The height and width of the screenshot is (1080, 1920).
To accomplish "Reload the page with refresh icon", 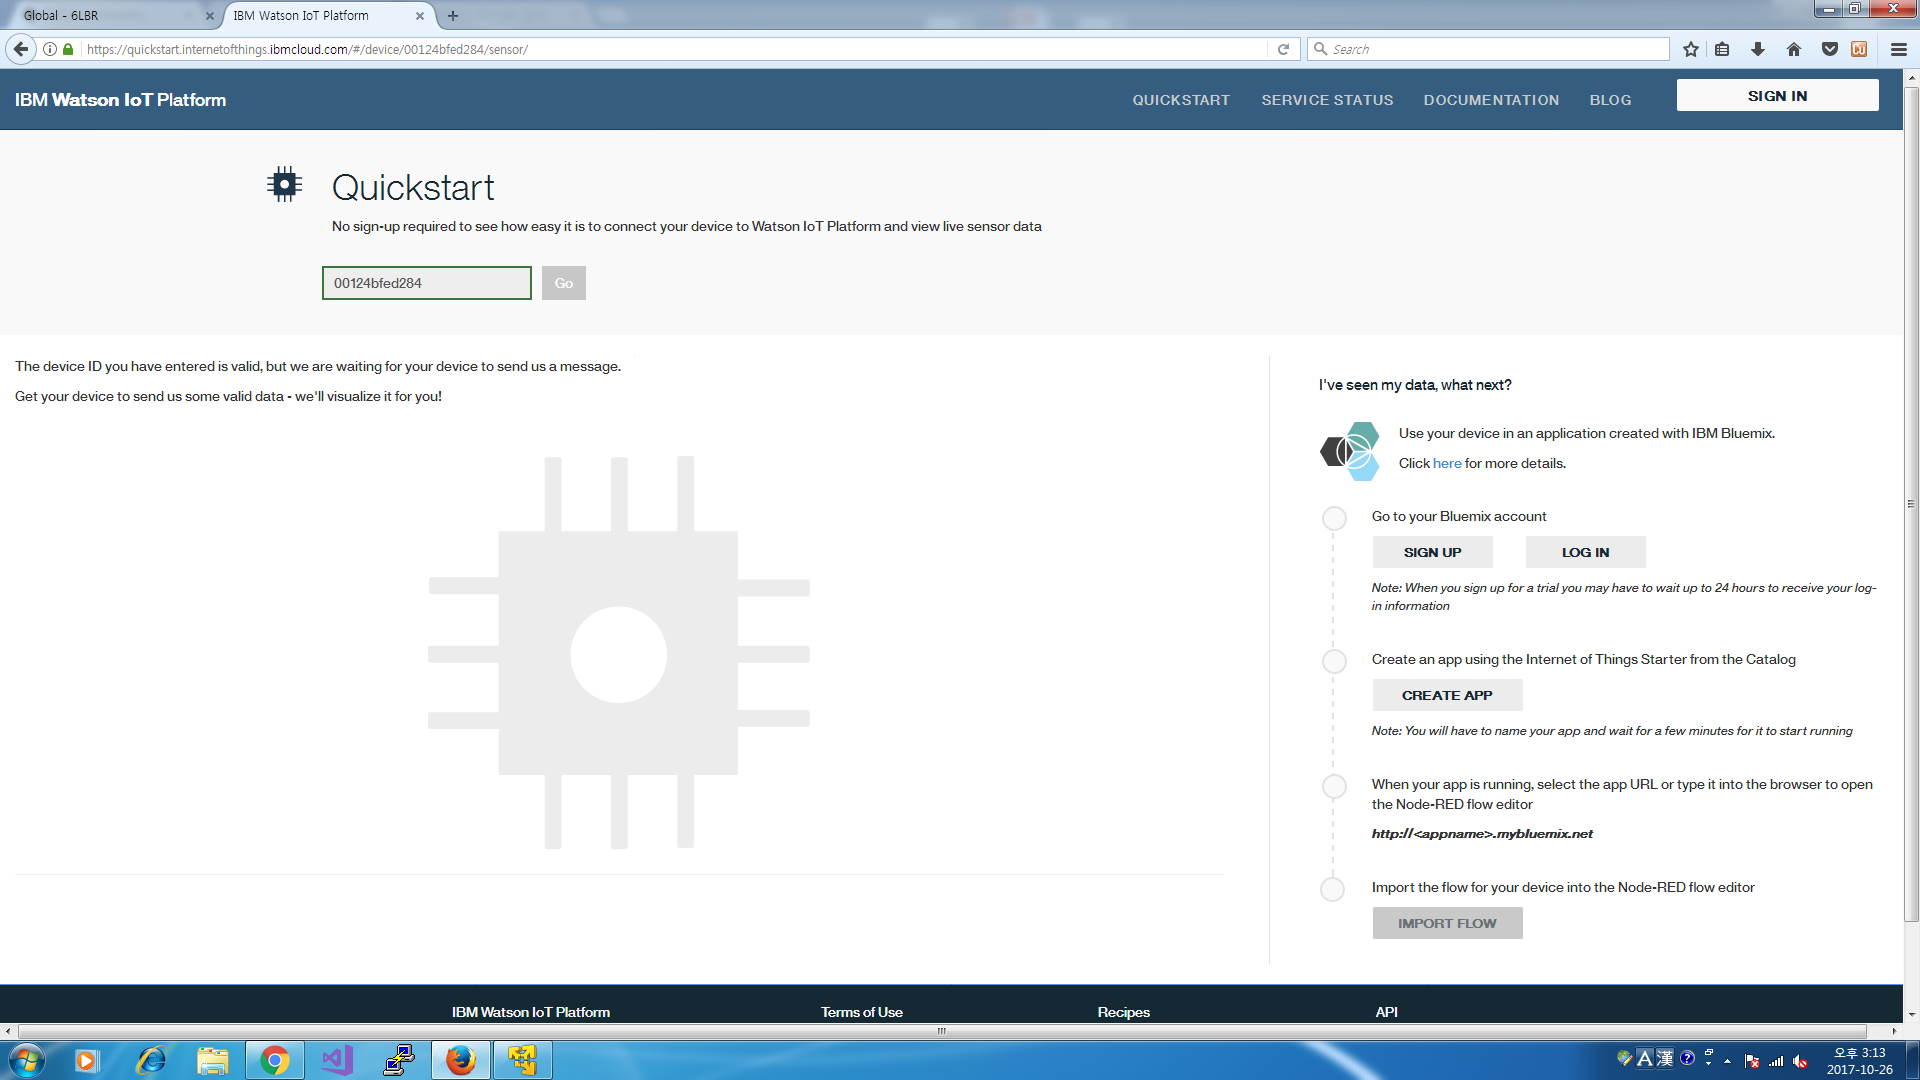I will pos(1283,49).
